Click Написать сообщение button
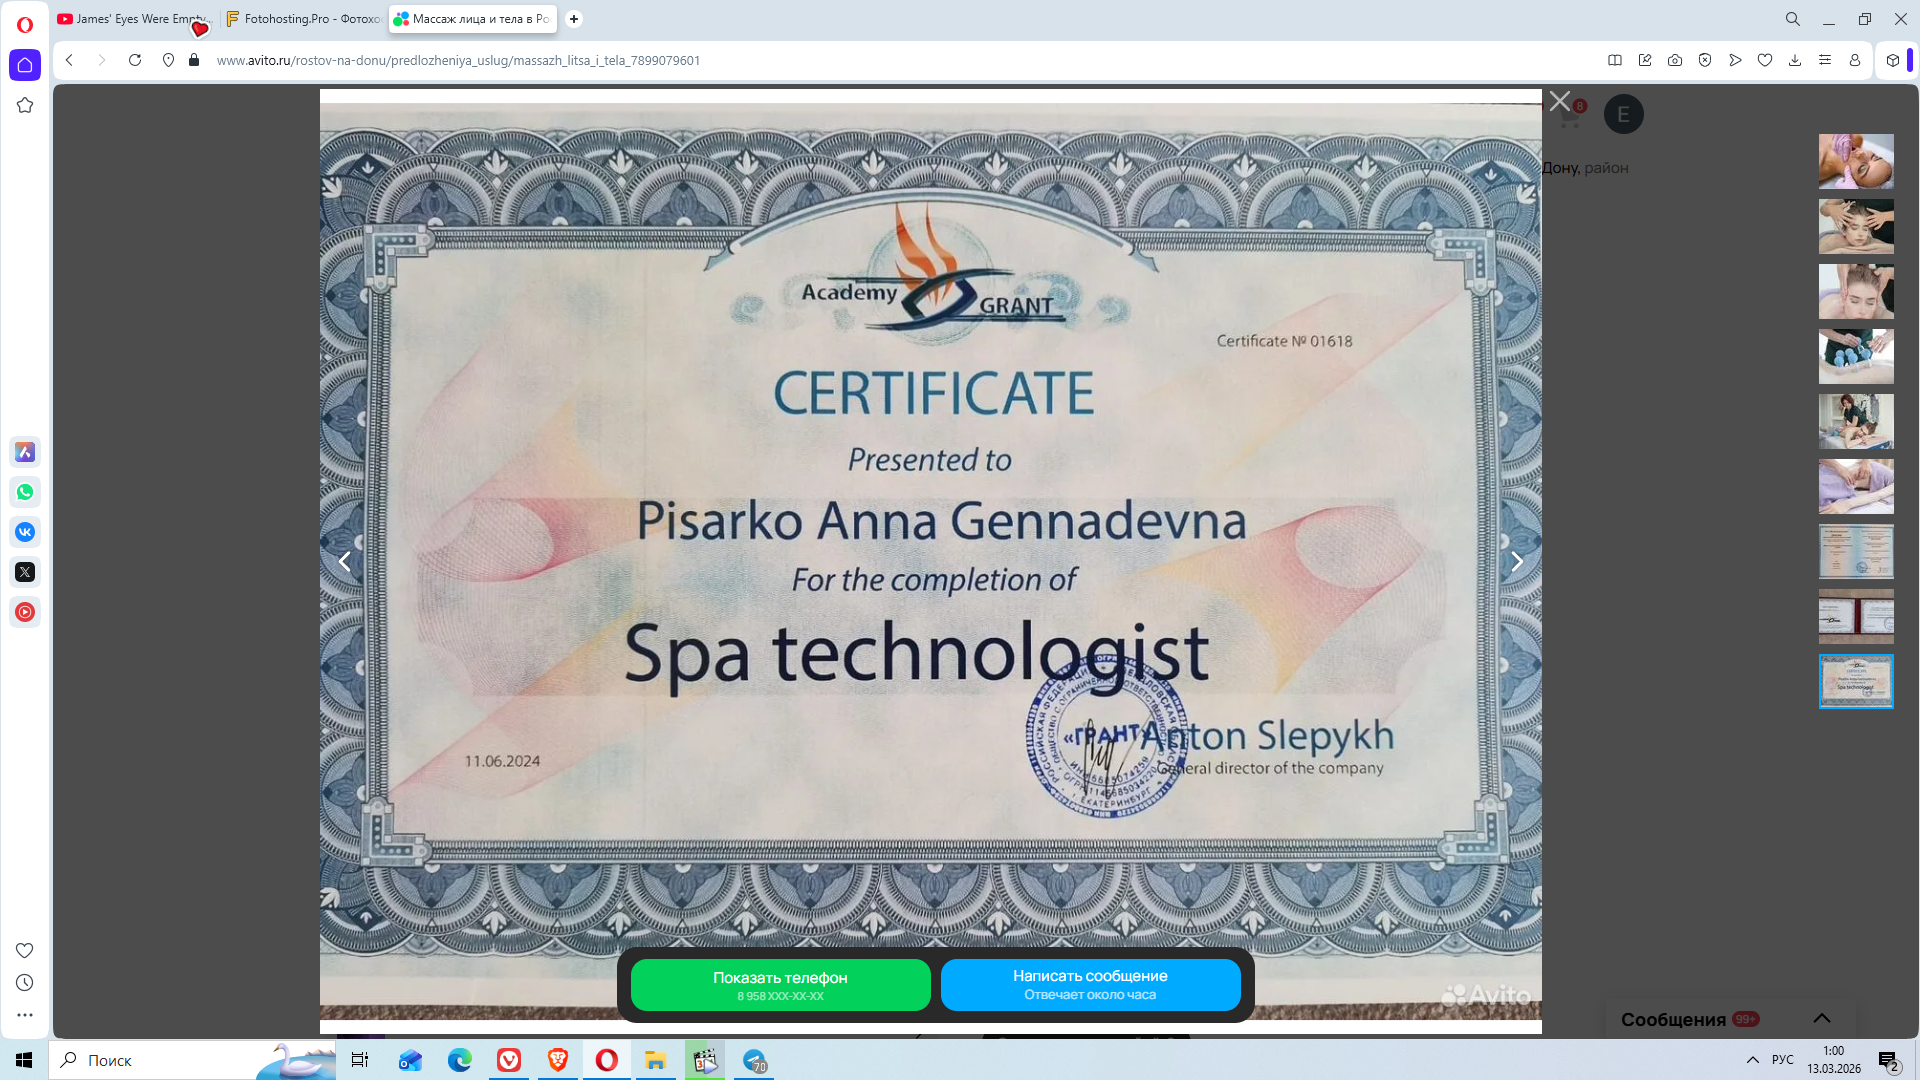Image resolution: width=1920 pixels, height=1080 pixels. [x=1090, y=985]
